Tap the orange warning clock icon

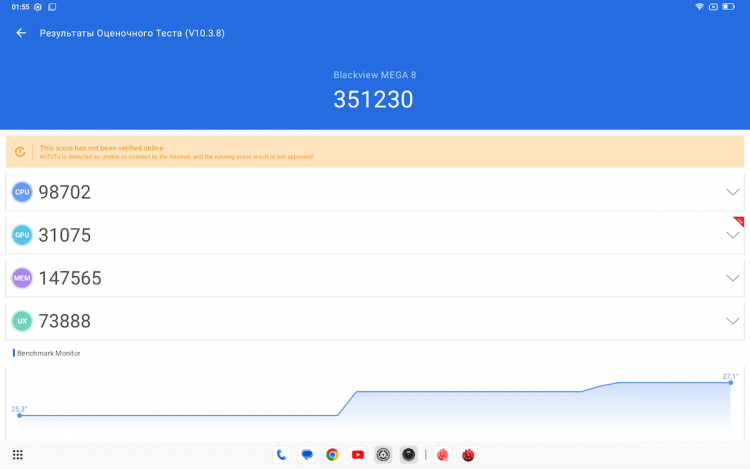(x=20, y=152)
